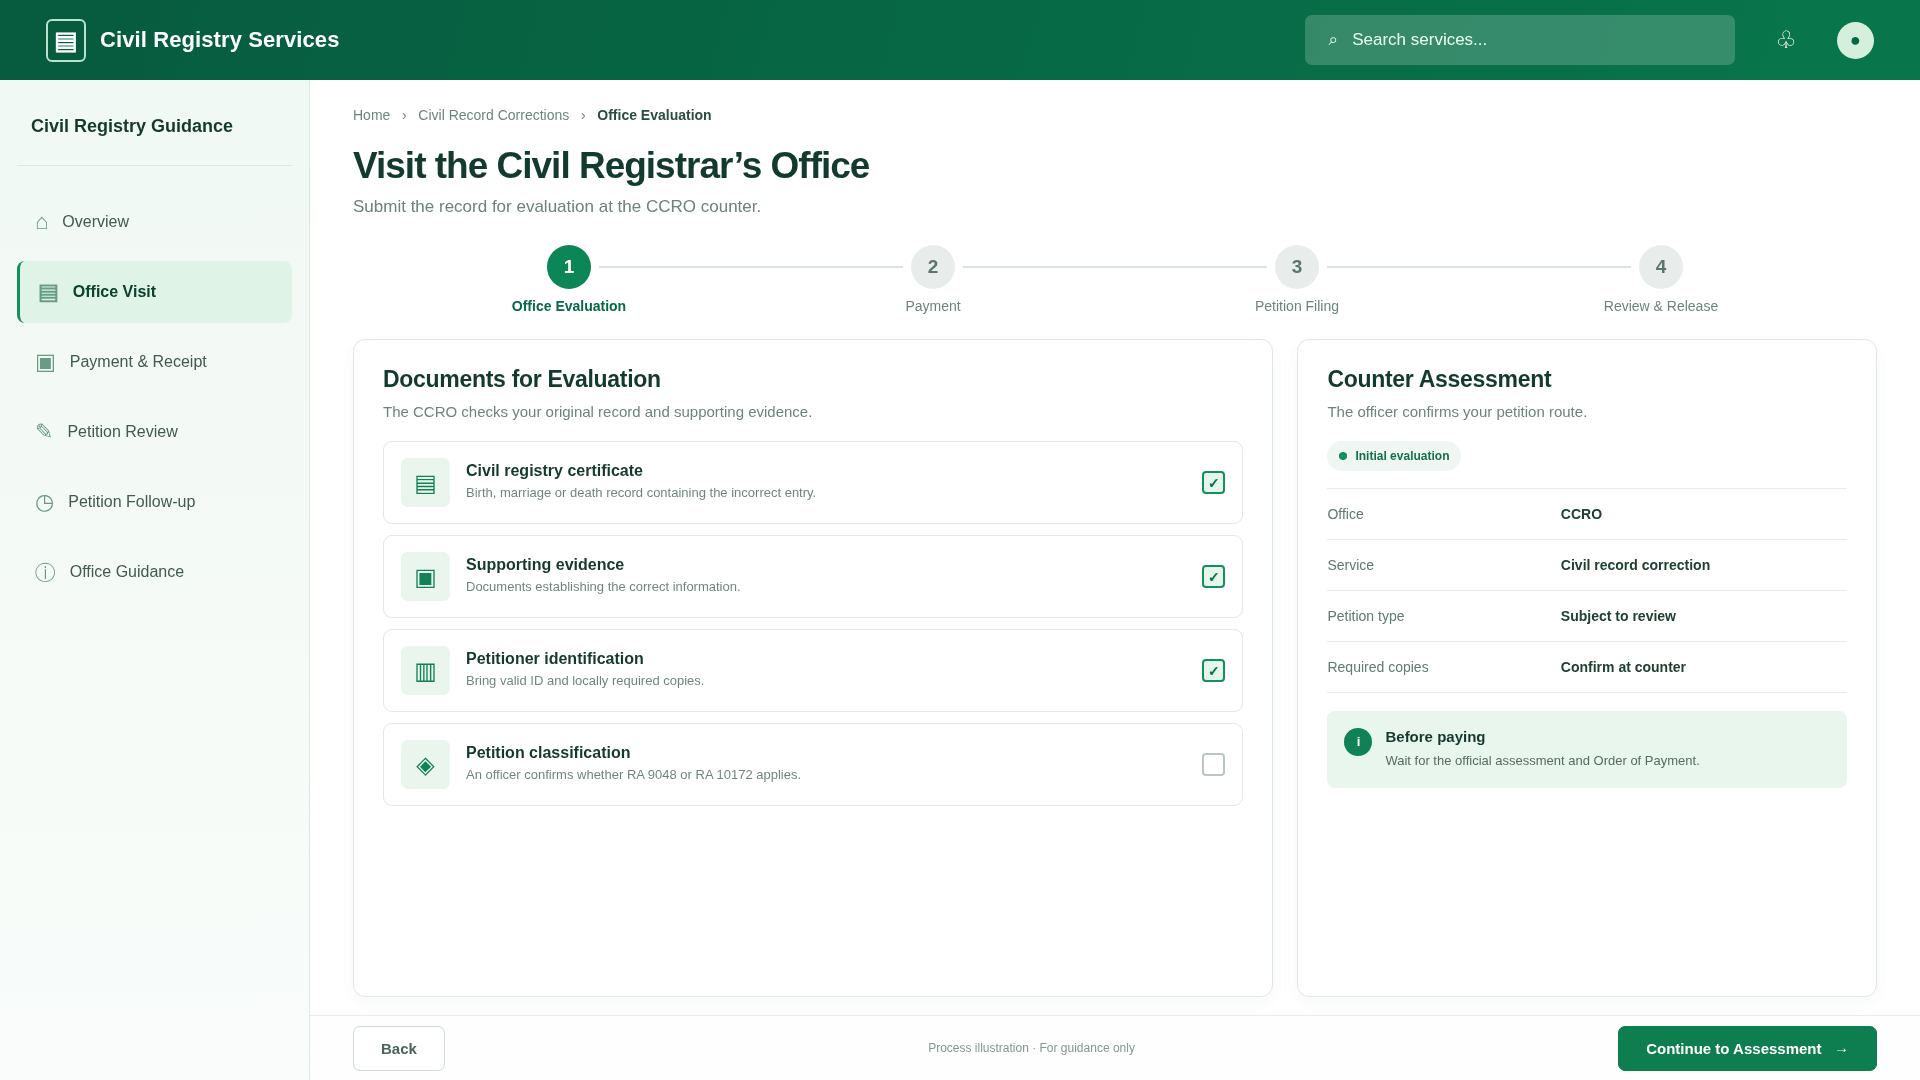This screenshot has height=1080, width=1920.
Task: Select step 4 Review & Release circle
Action: (x=1661, y=267)
